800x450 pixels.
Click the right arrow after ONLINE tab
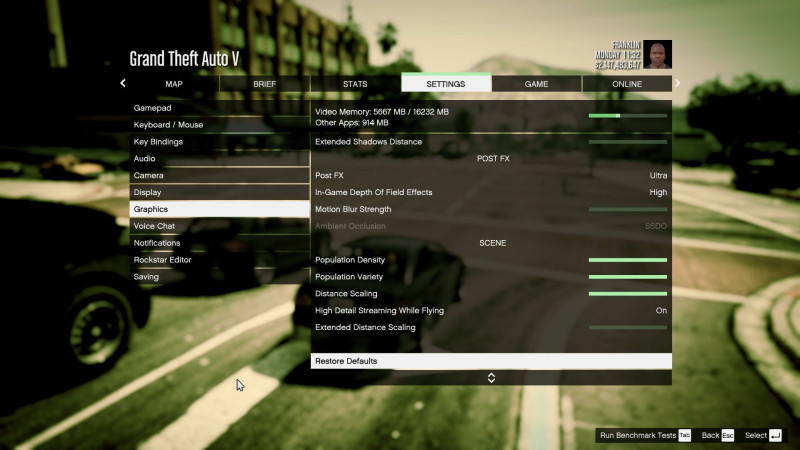pyautogui.click(x=677, y=83)
